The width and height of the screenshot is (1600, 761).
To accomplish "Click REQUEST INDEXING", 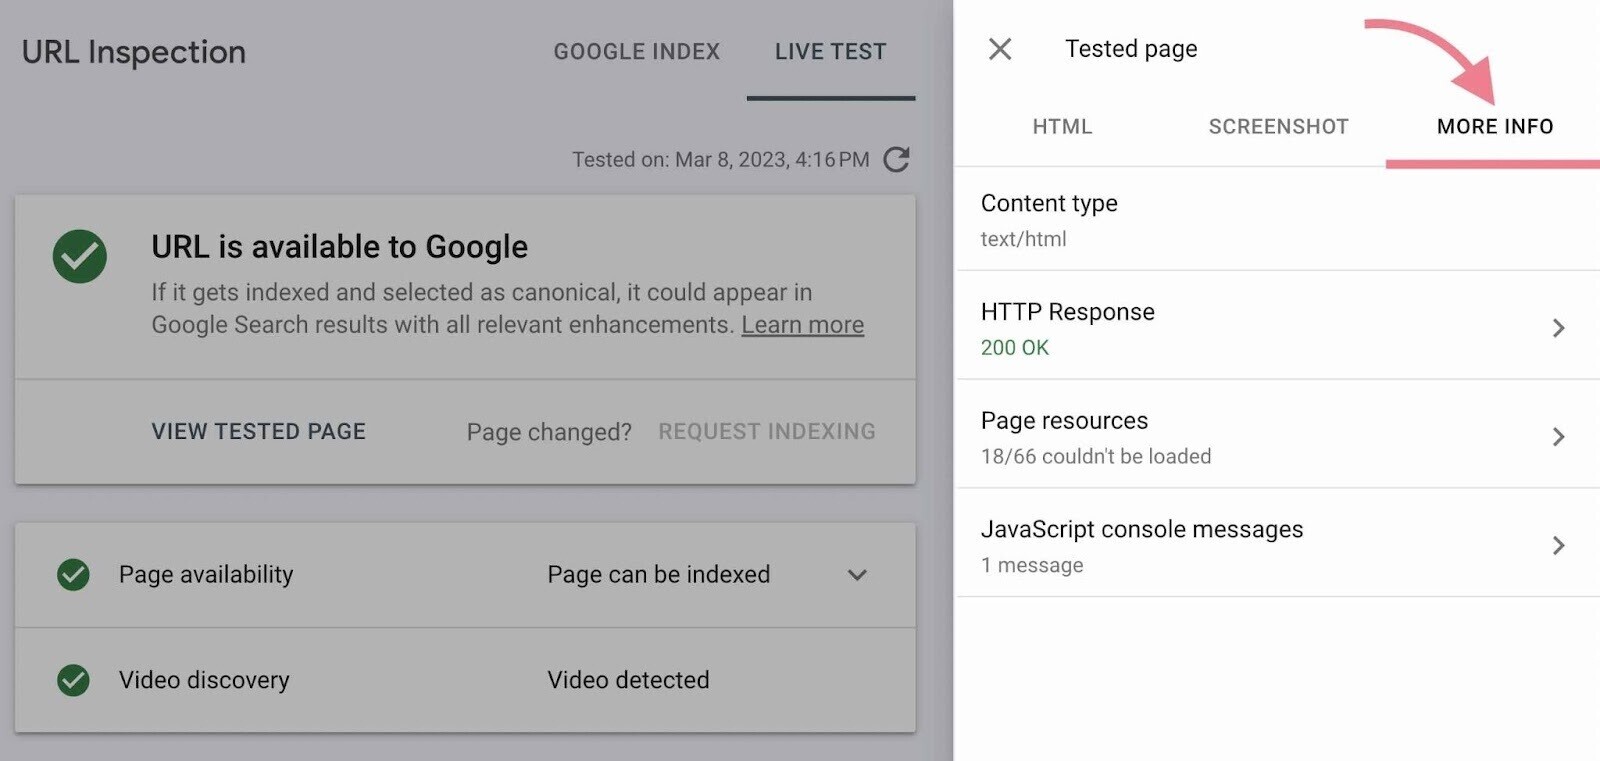I will tap(766, 431).
